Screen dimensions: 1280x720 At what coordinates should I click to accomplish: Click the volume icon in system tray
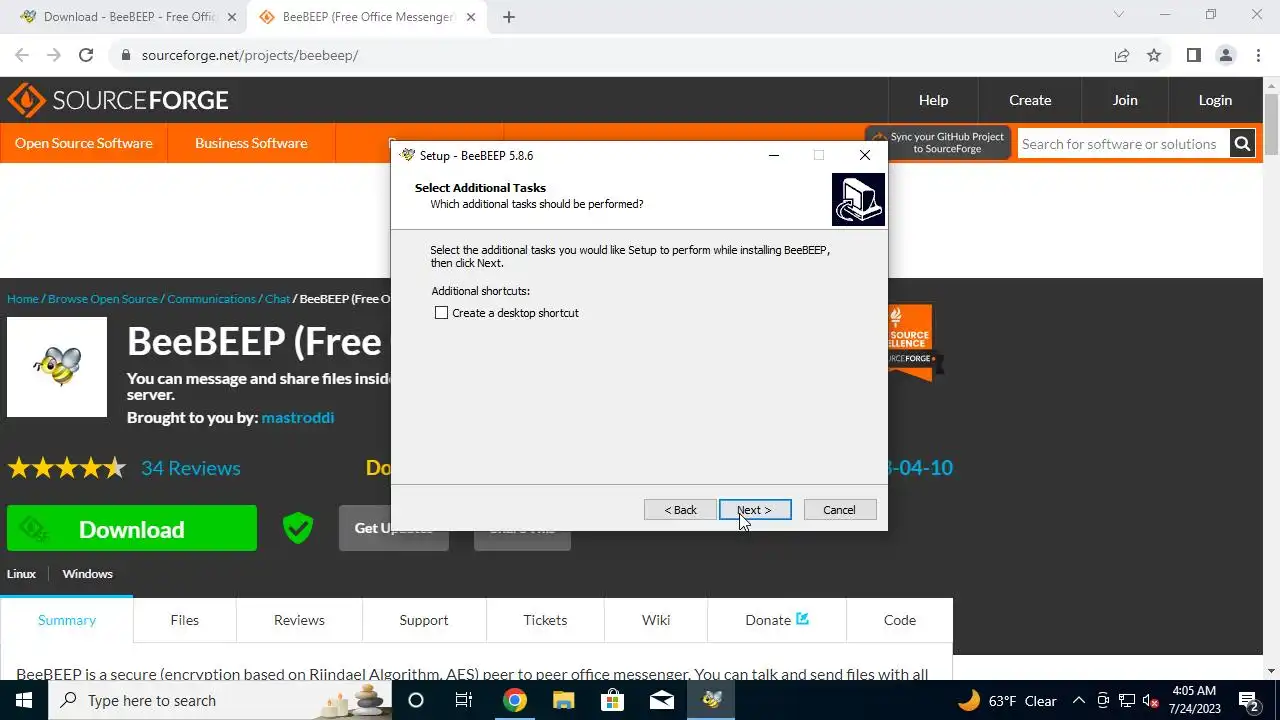[x=1151, y=700]
